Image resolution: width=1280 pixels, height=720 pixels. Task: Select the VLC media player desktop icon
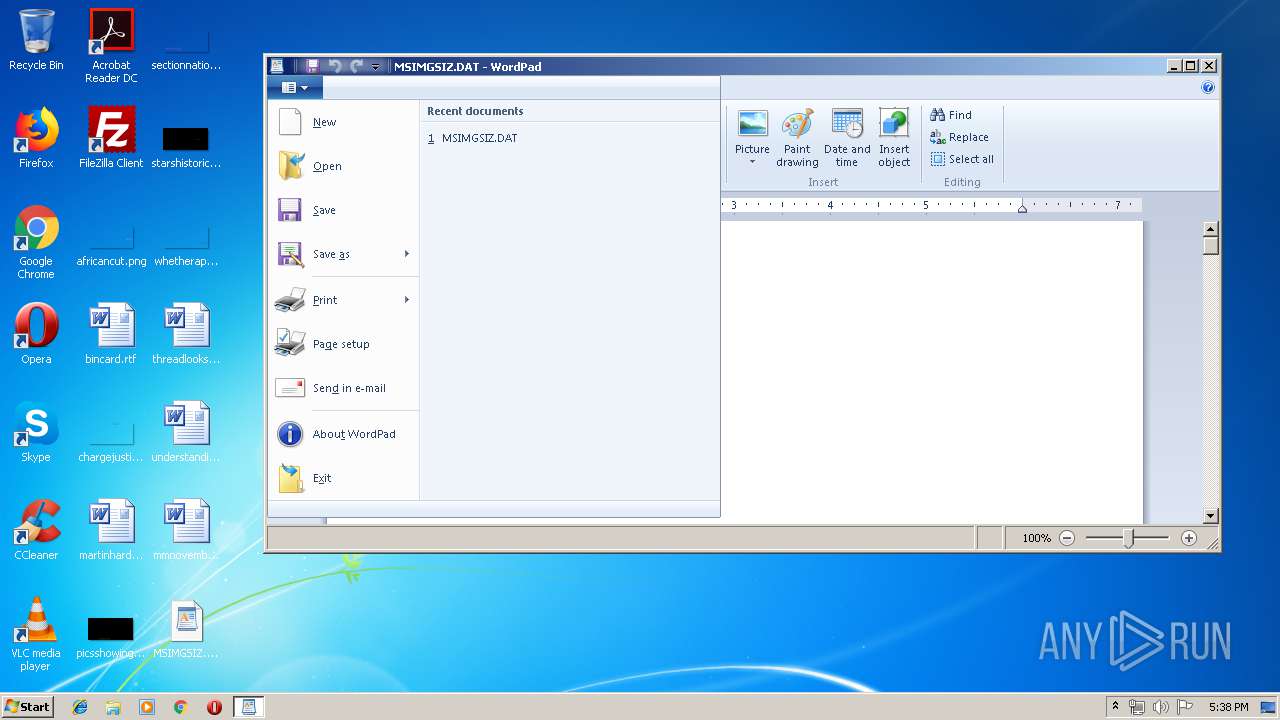pos(36,634)
